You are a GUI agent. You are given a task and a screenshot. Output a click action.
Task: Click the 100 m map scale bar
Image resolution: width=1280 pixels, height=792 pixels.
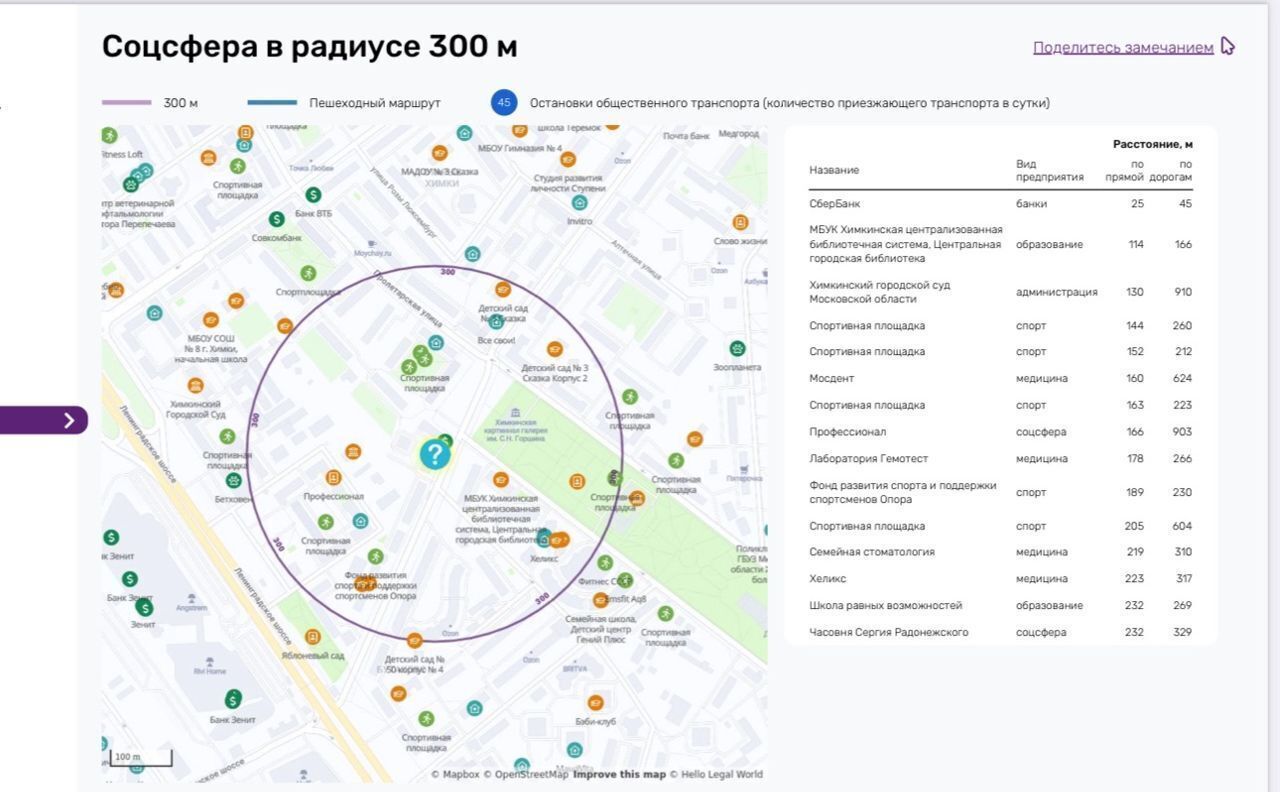tap(141, 758)
